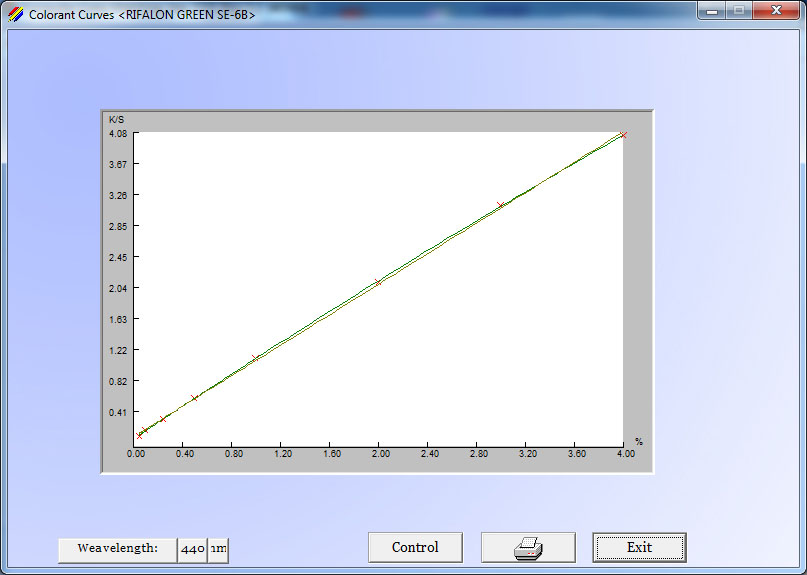Maximize the Colorant Curves window
Image resolution: width=807 pixels, height=575 pixels.
pos(739,11)
